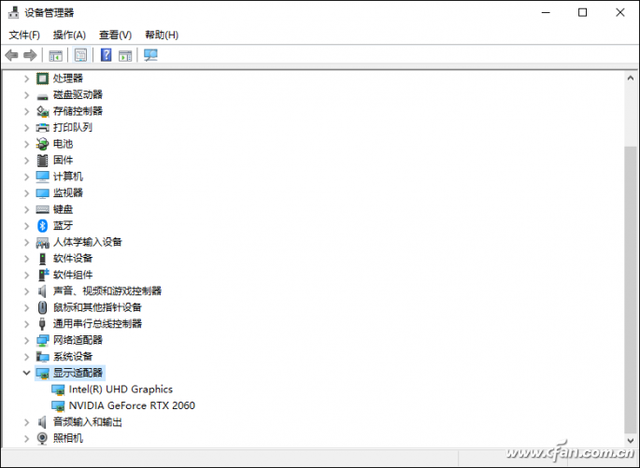Screen dimensions: 640x468
Task: Click the 设备管理器 title bar icon
Action: click(13, 13)
